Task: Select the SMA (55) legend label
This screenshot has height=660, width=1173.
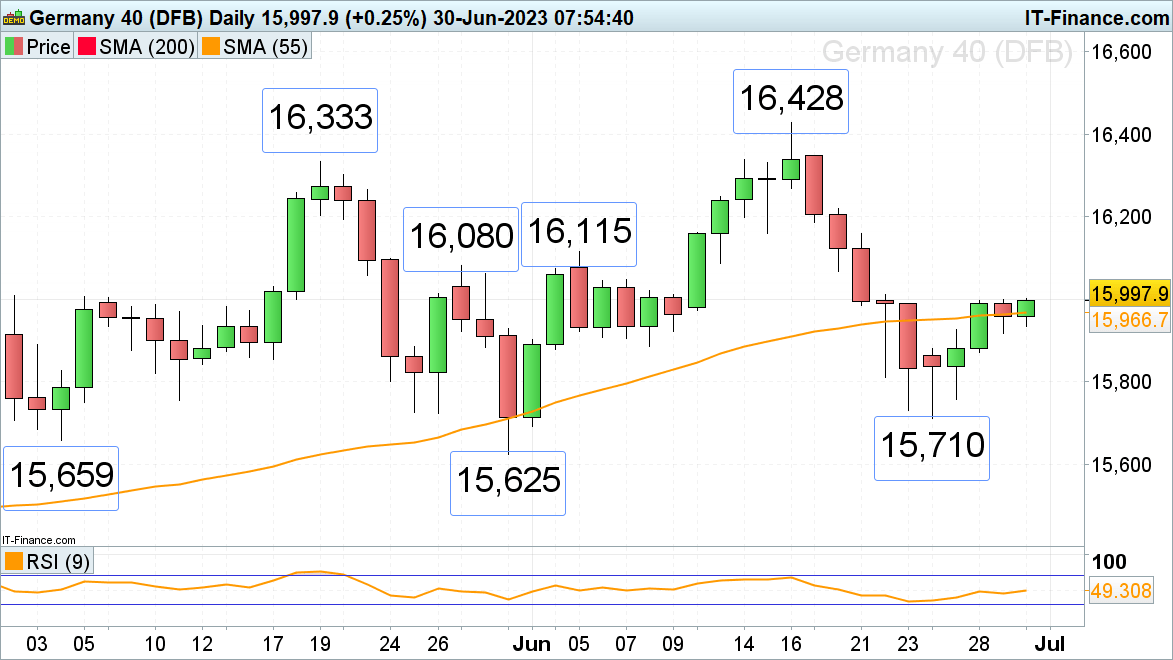Action: (x=265, y=46)
